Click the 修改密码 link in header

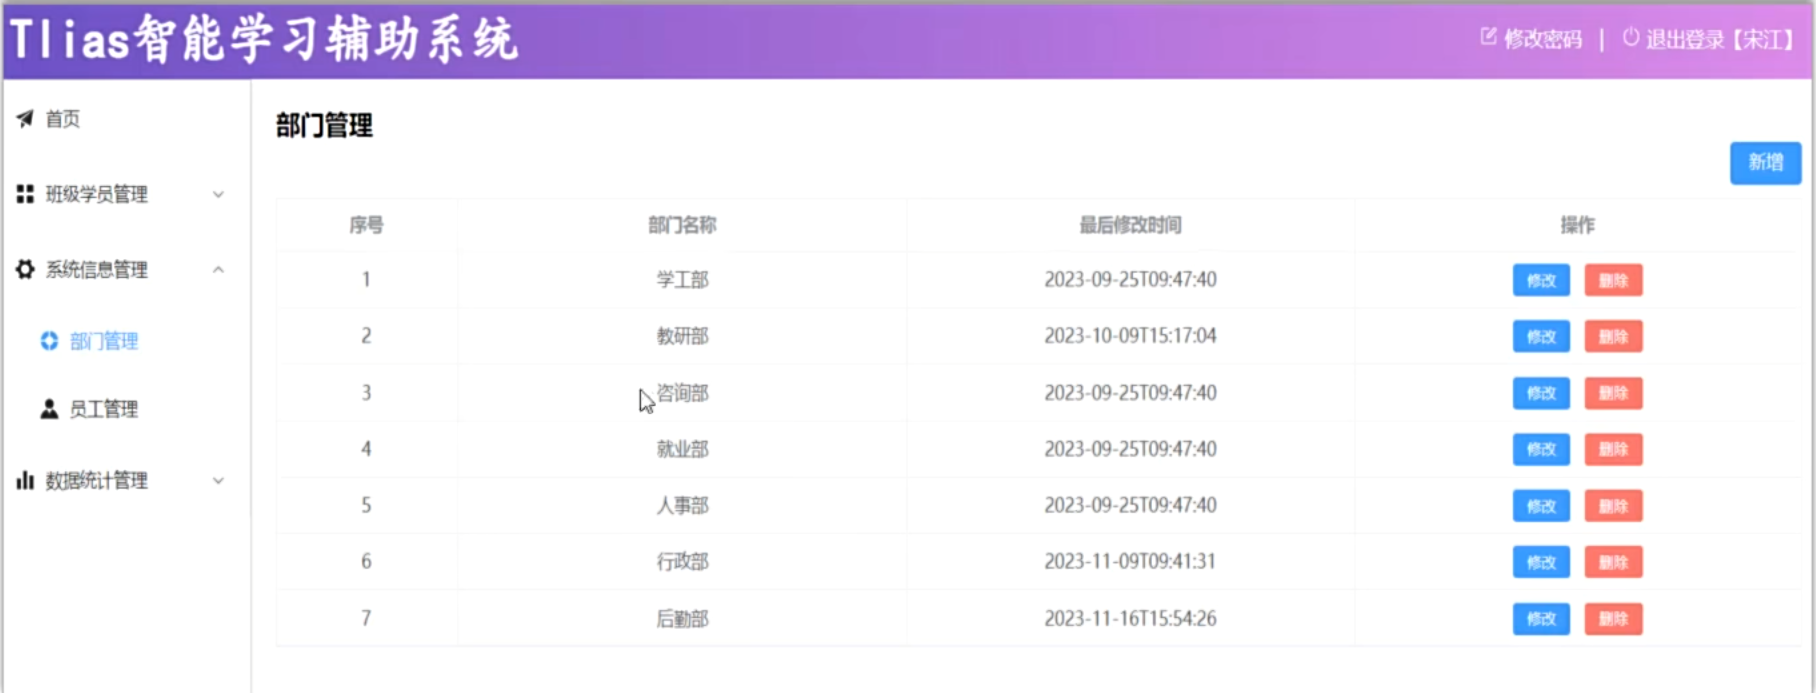coord(1542,39)
